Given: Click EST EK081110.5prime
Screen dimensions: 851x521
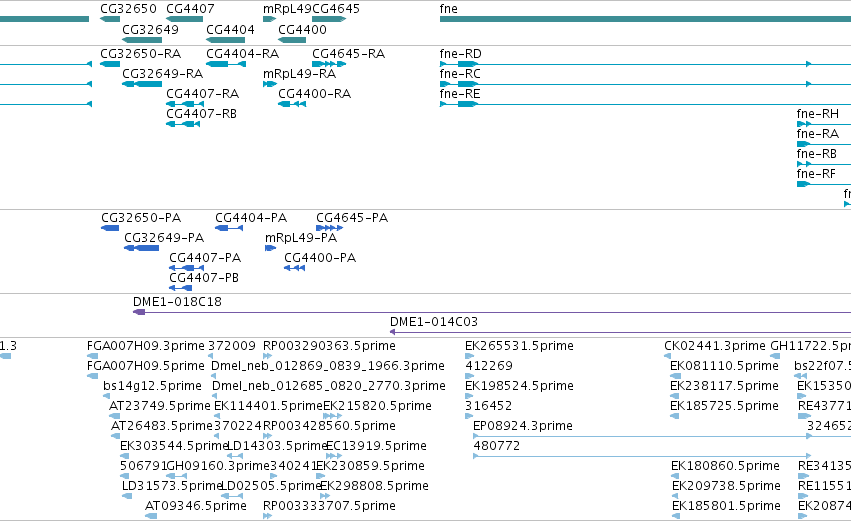Looking at the screenshot, I should (724, 366).
